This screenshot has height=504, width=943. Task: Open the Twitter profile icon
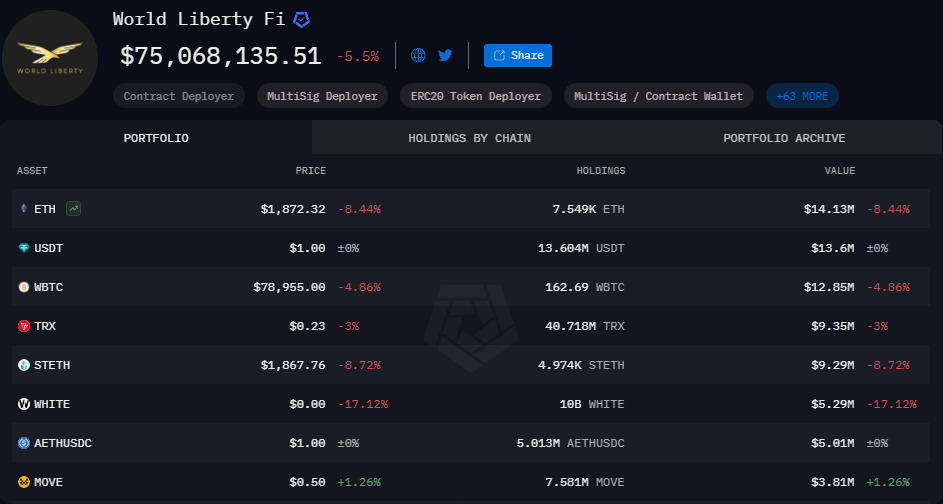[445, 55]
